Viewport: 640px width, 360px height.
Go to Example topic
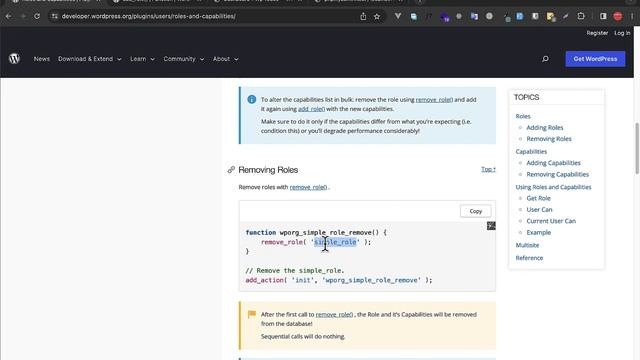[538, 233]
